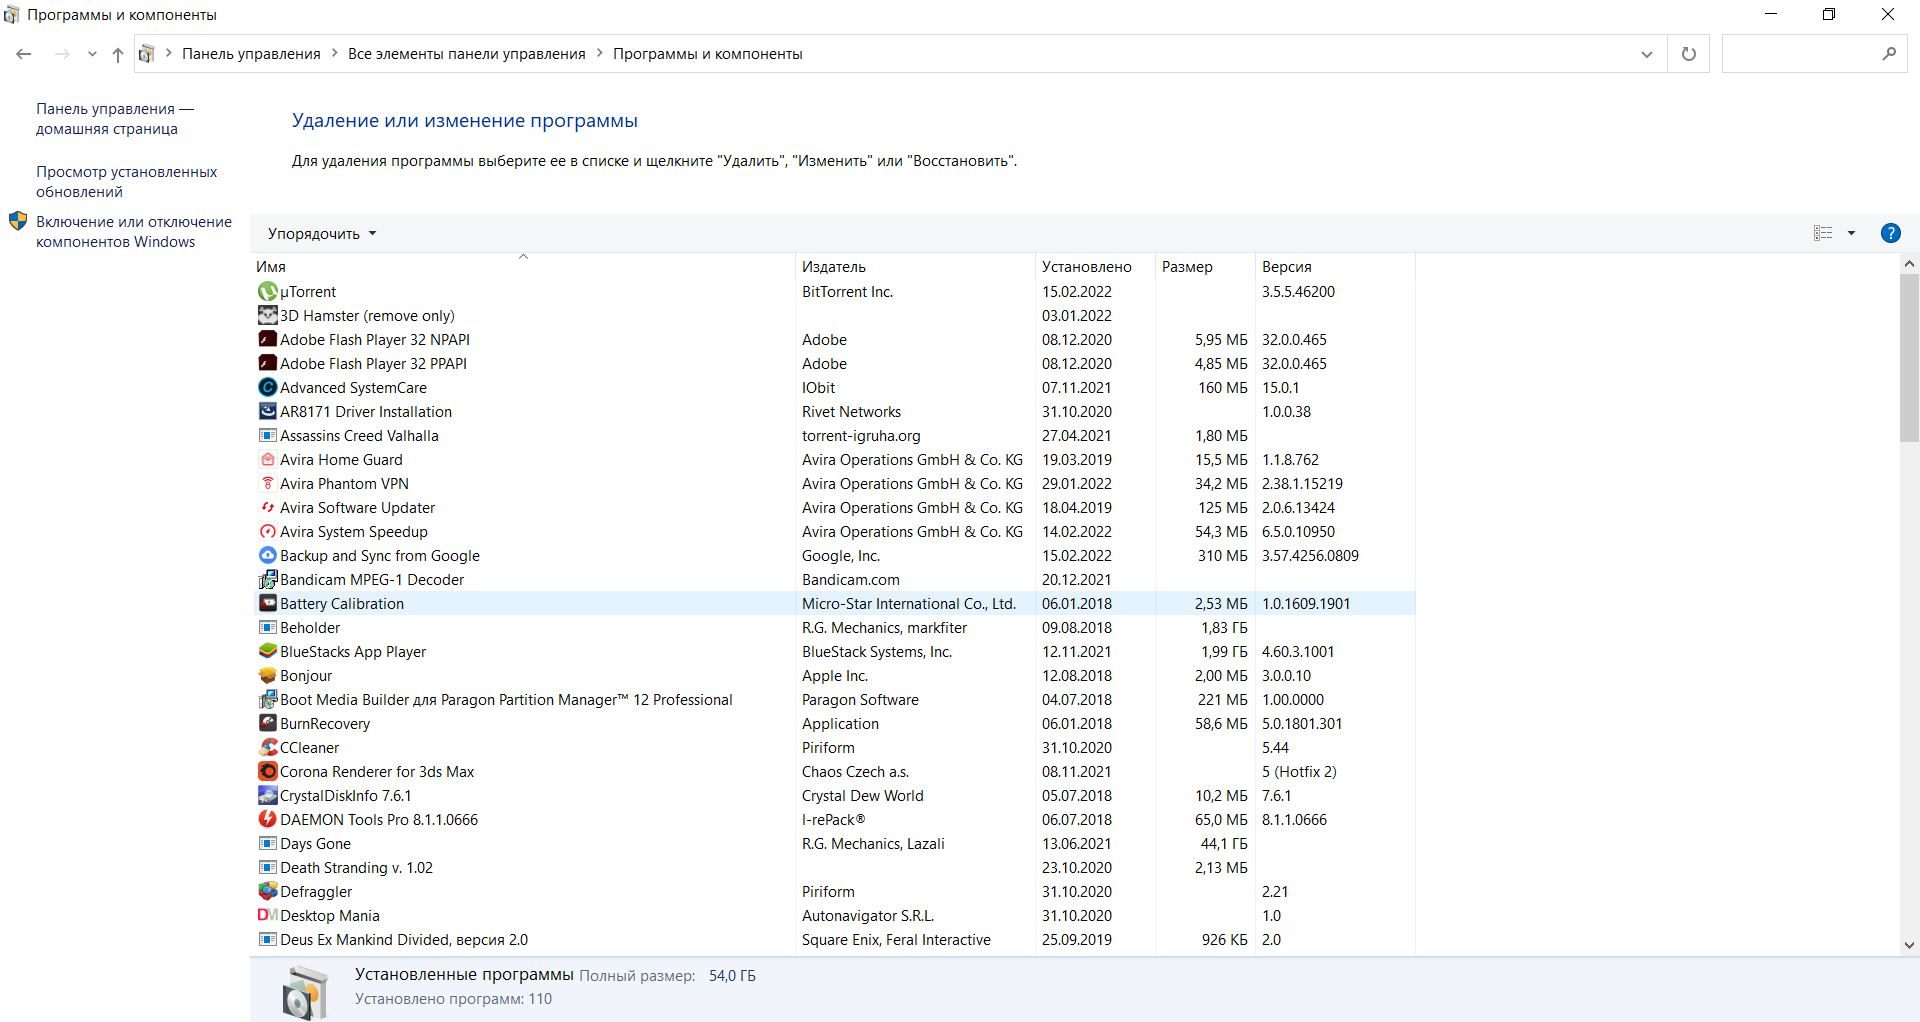
Task: Select the Days Gone program row
Action: tap(833, 843)
